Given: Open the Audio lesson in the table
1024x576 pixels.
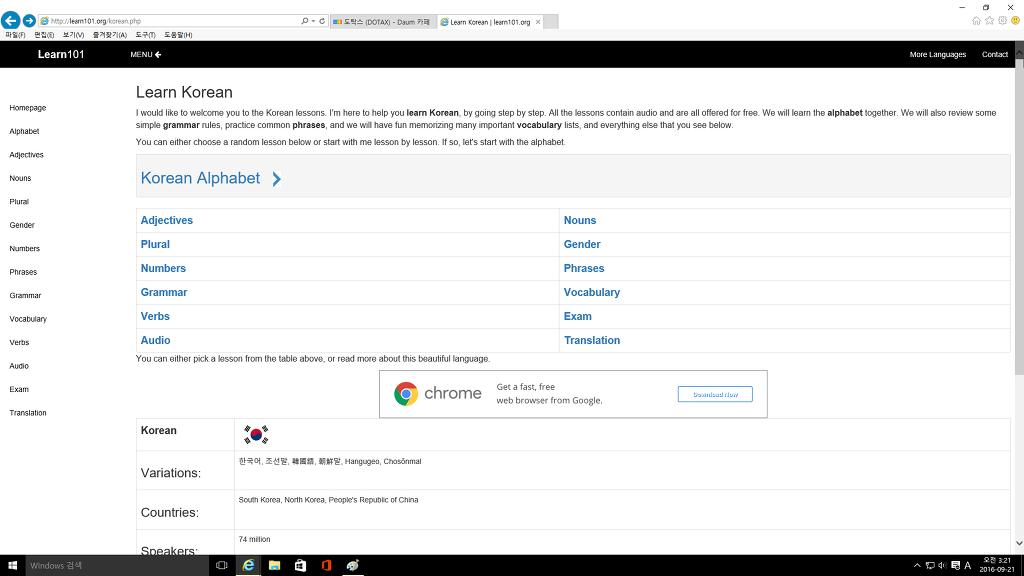Looking at the screenshot, I should pyautogui.click(x=155, y=340).
